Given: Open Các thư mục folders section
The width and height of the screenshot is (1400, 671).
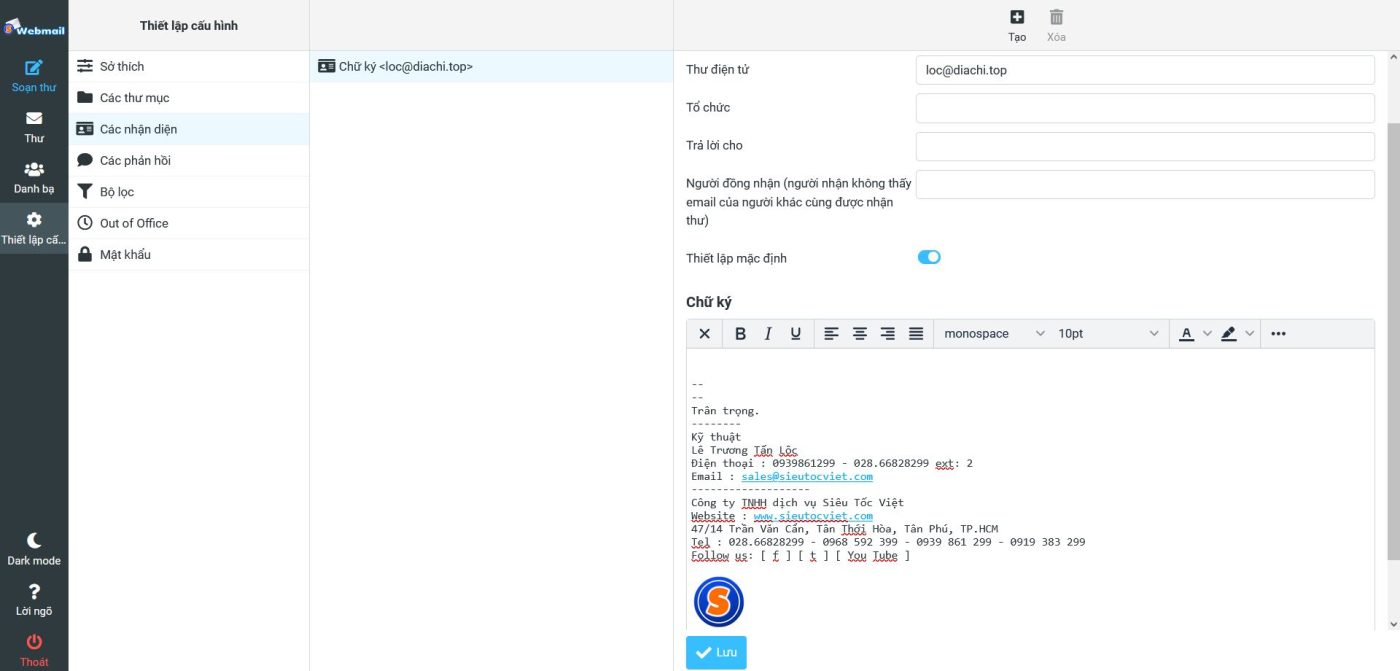Looking at the screenshot, I should 188,98.
